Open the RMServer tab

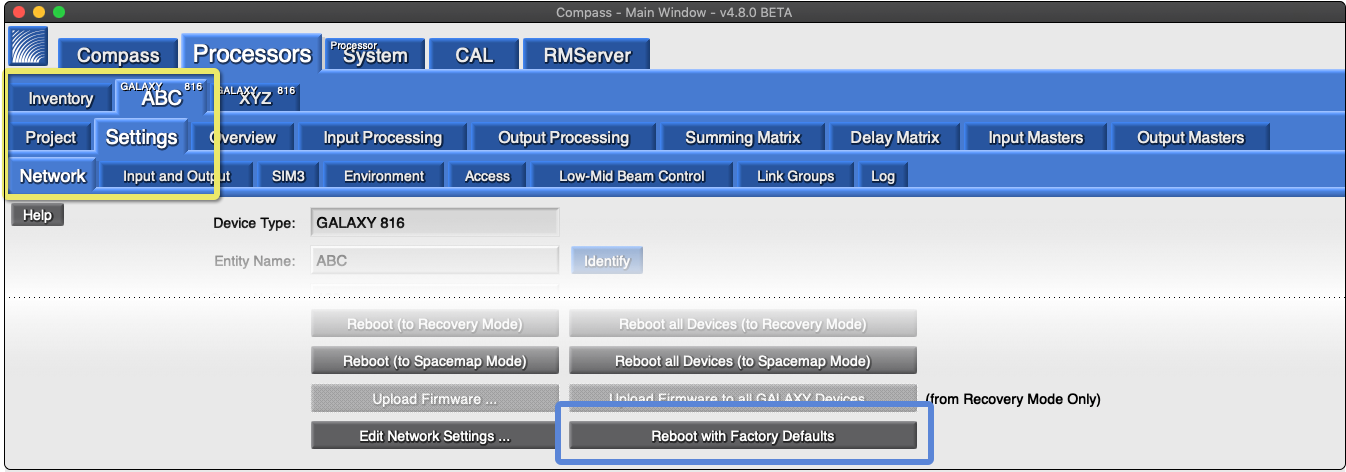click(587, 55)
